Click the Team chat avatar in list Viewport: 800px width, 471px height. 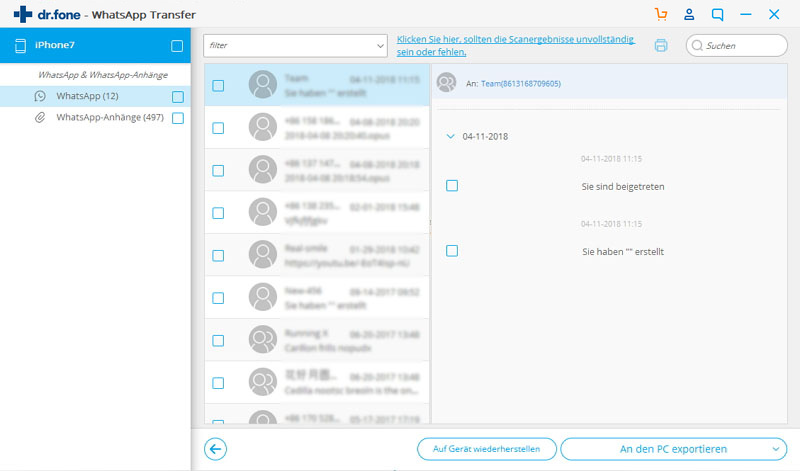click(x=263, y=84)
